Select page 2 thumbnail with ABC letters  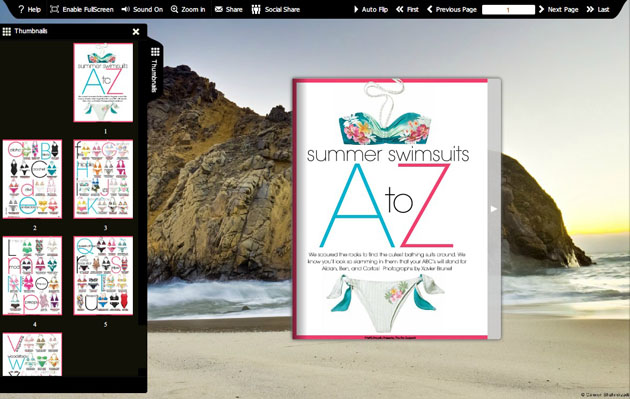point(33,179)
